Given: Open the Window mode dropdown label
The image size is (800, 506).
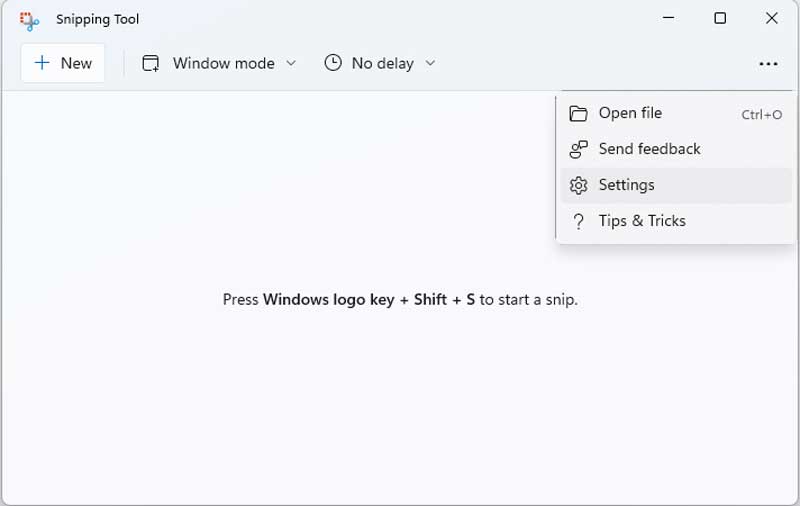Looking at the screenshot, I should 223,63.
